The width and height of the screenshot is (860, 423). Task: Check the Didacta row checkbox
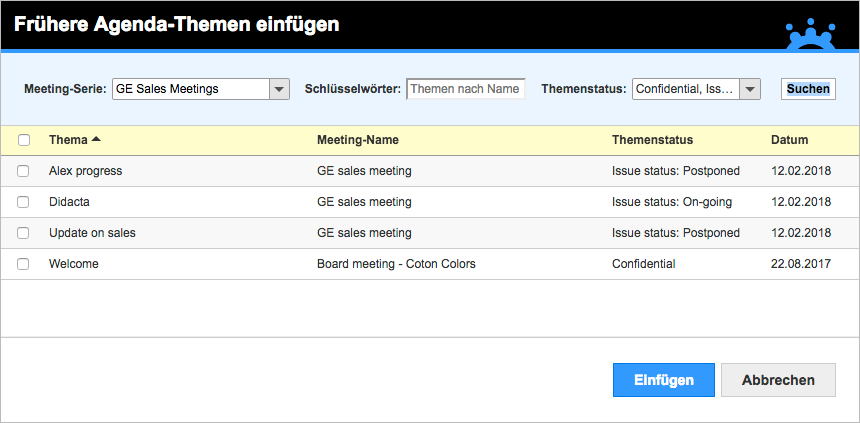coord(23,202)
